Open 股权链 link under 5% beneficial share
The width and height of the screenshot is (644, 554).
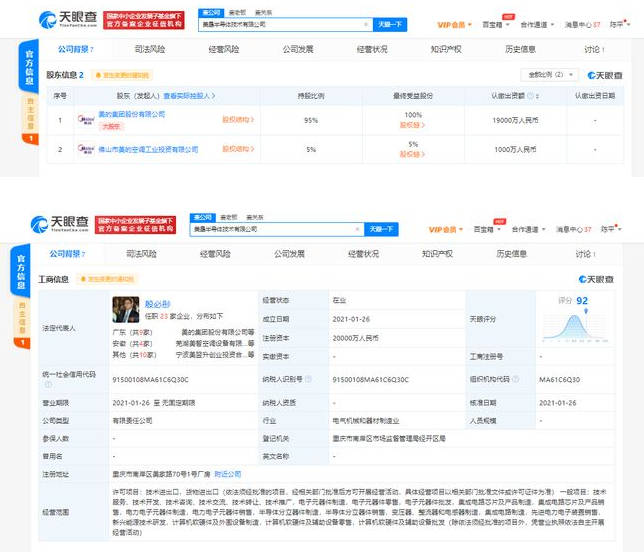(413, 154)
